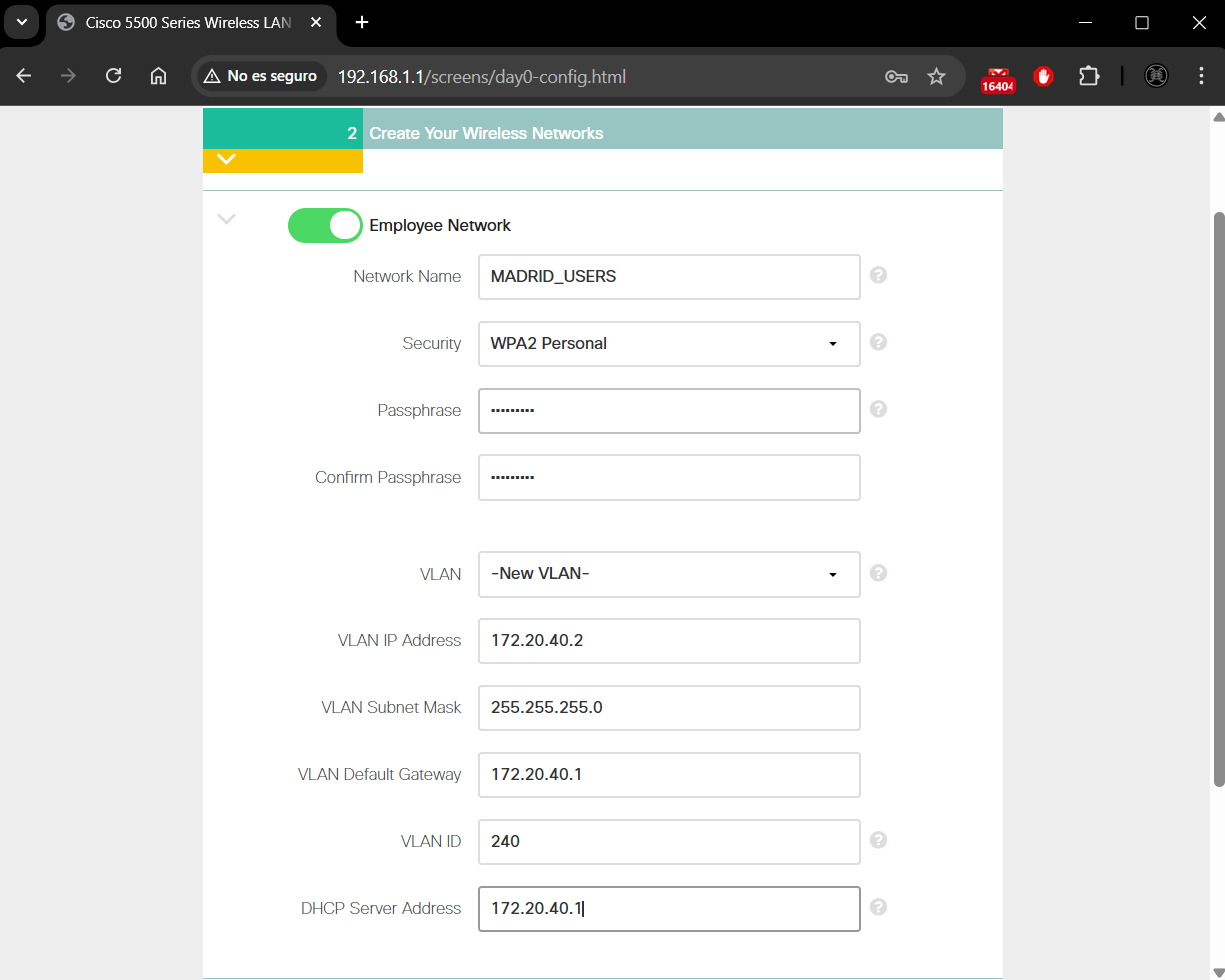Screen dimensions: 1225x980
Task: Click the scrollbar down arrow
Action: pyautogui.click(x=1217, y=971)
